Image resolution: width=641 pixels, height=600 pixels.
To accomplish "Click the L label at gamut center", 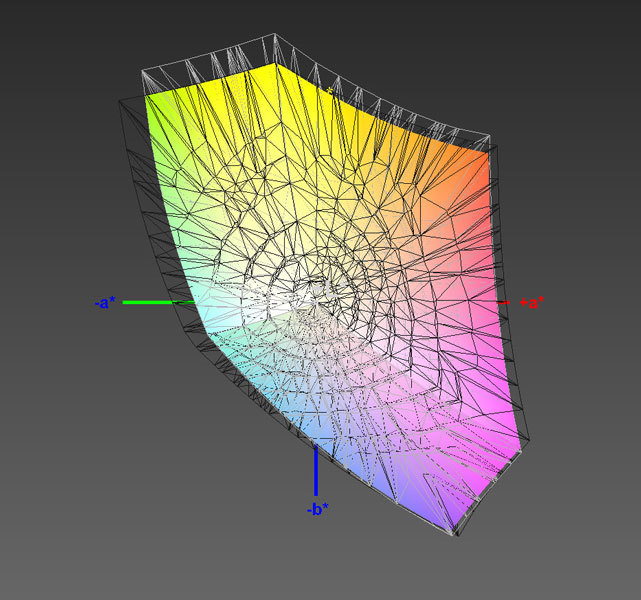I will (328, 289).
